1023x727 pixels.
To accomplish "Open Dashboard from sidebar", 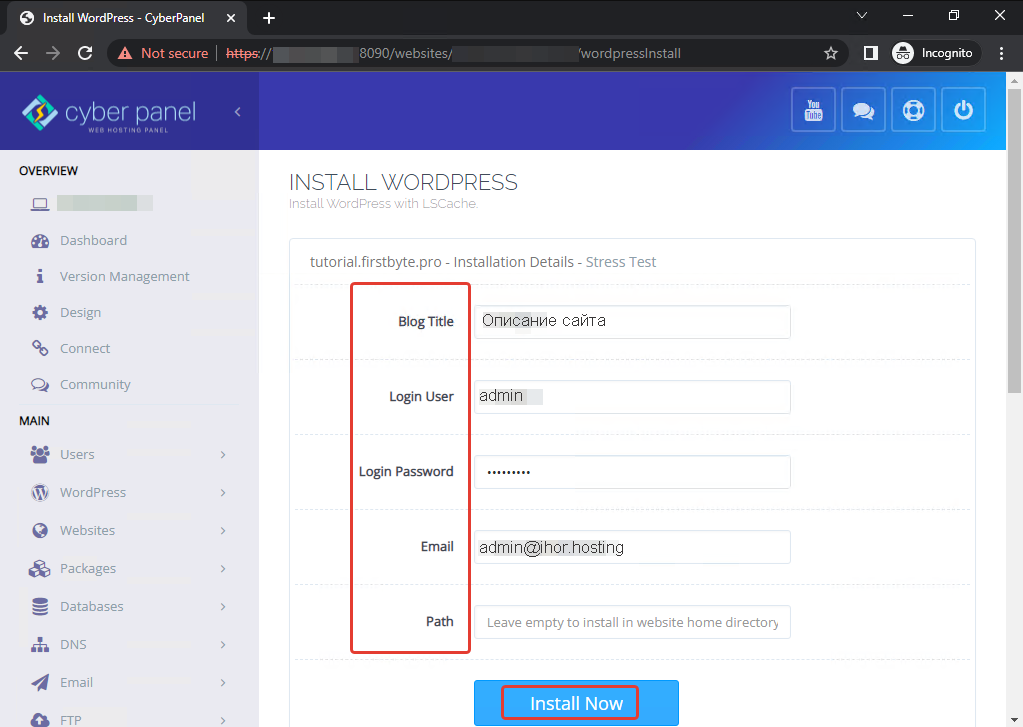I will 93,241.
